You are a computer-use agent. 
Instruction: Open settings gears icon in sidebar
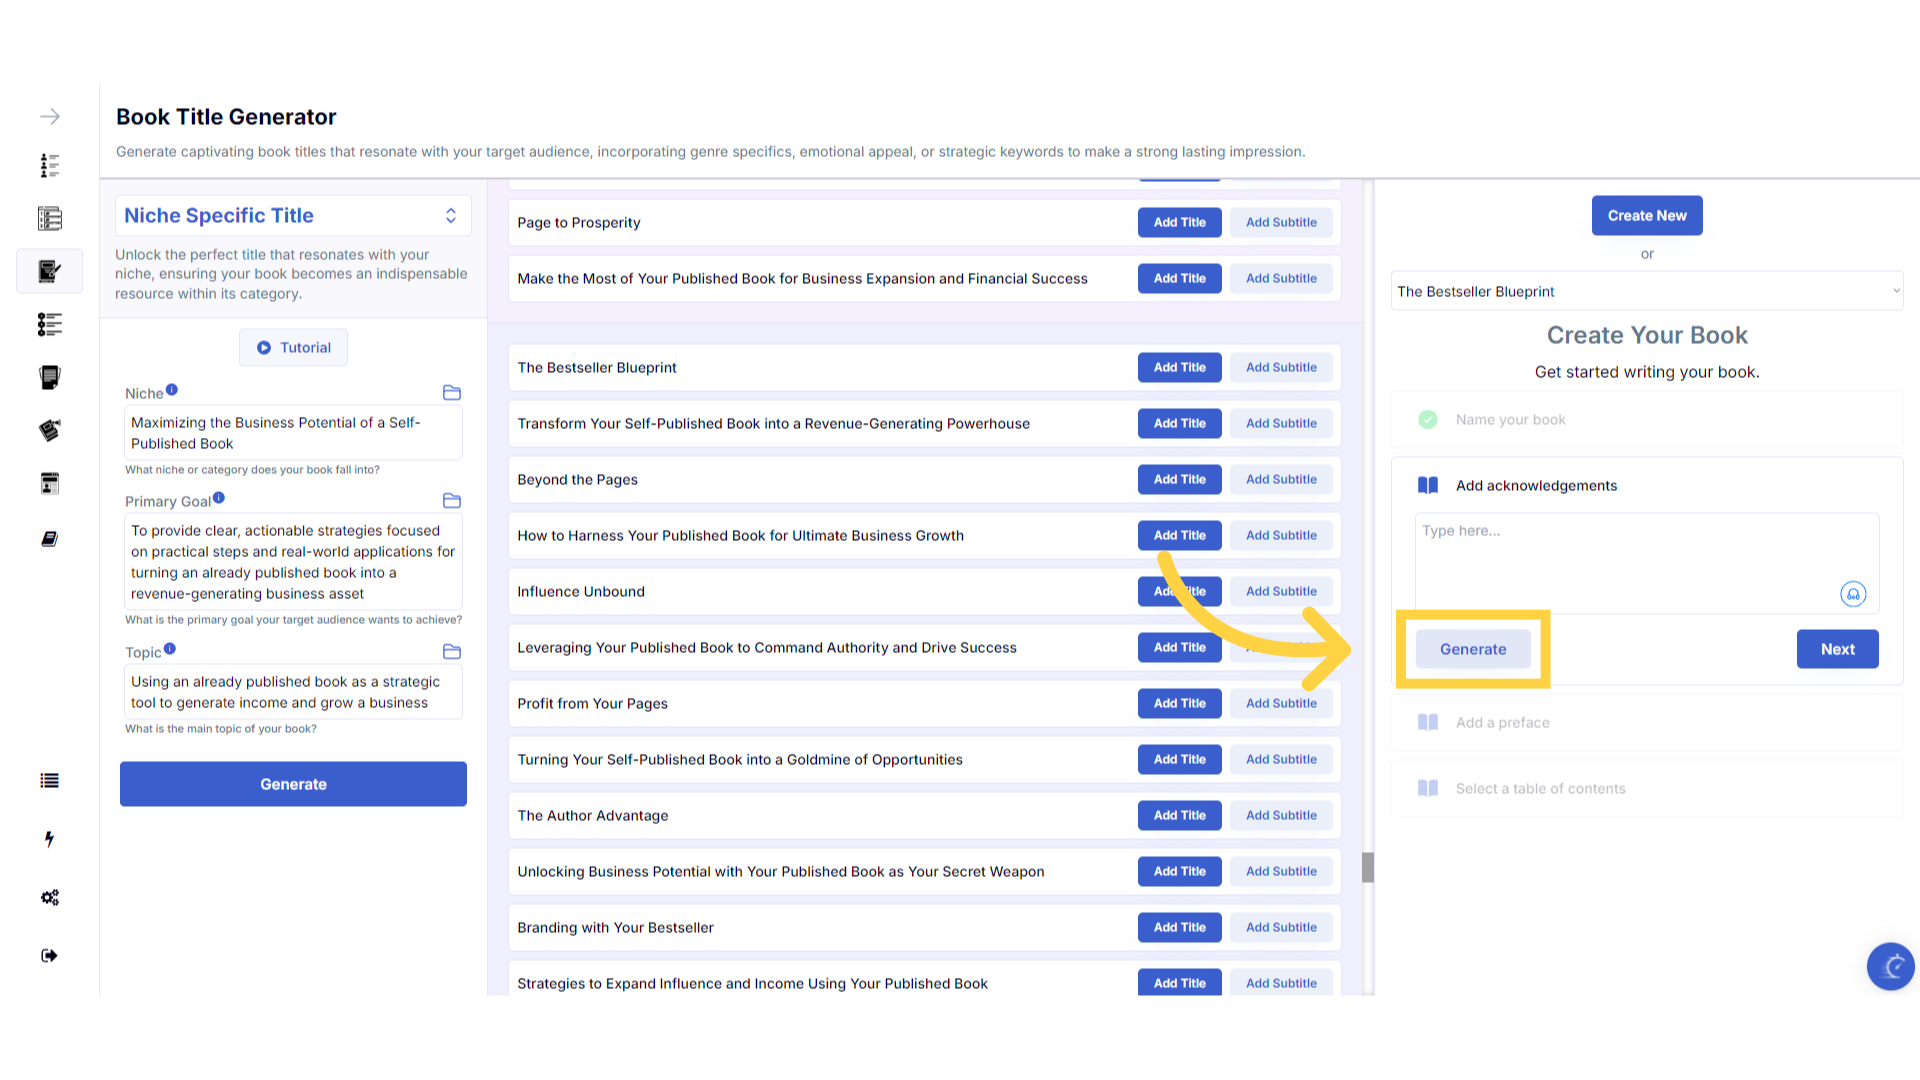(49, 897)
